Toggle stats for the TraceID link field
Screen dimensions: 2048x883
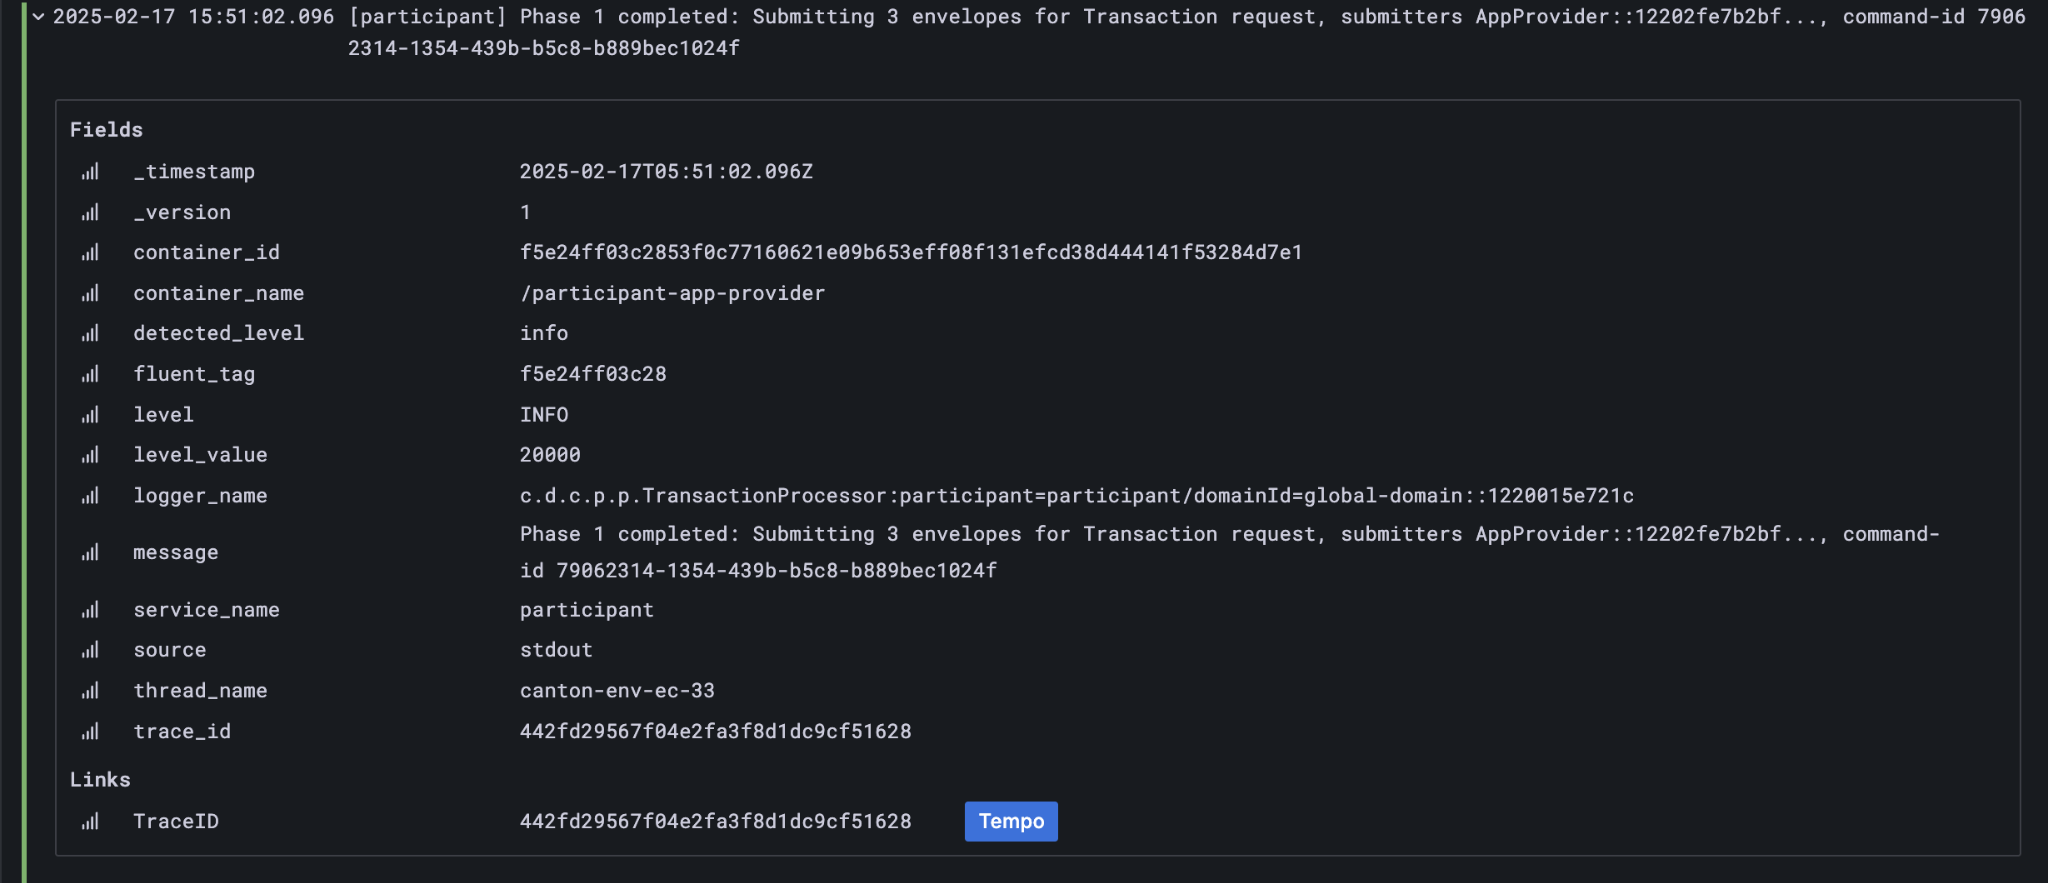coord(90,820)
